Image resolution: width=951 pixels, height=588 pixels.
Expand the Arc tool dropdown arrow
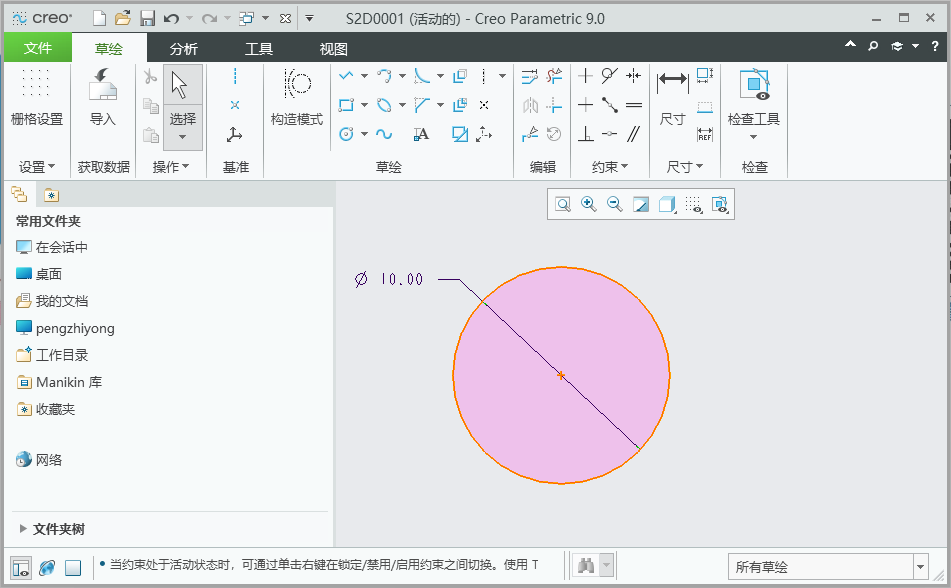[x=402, y=76]
